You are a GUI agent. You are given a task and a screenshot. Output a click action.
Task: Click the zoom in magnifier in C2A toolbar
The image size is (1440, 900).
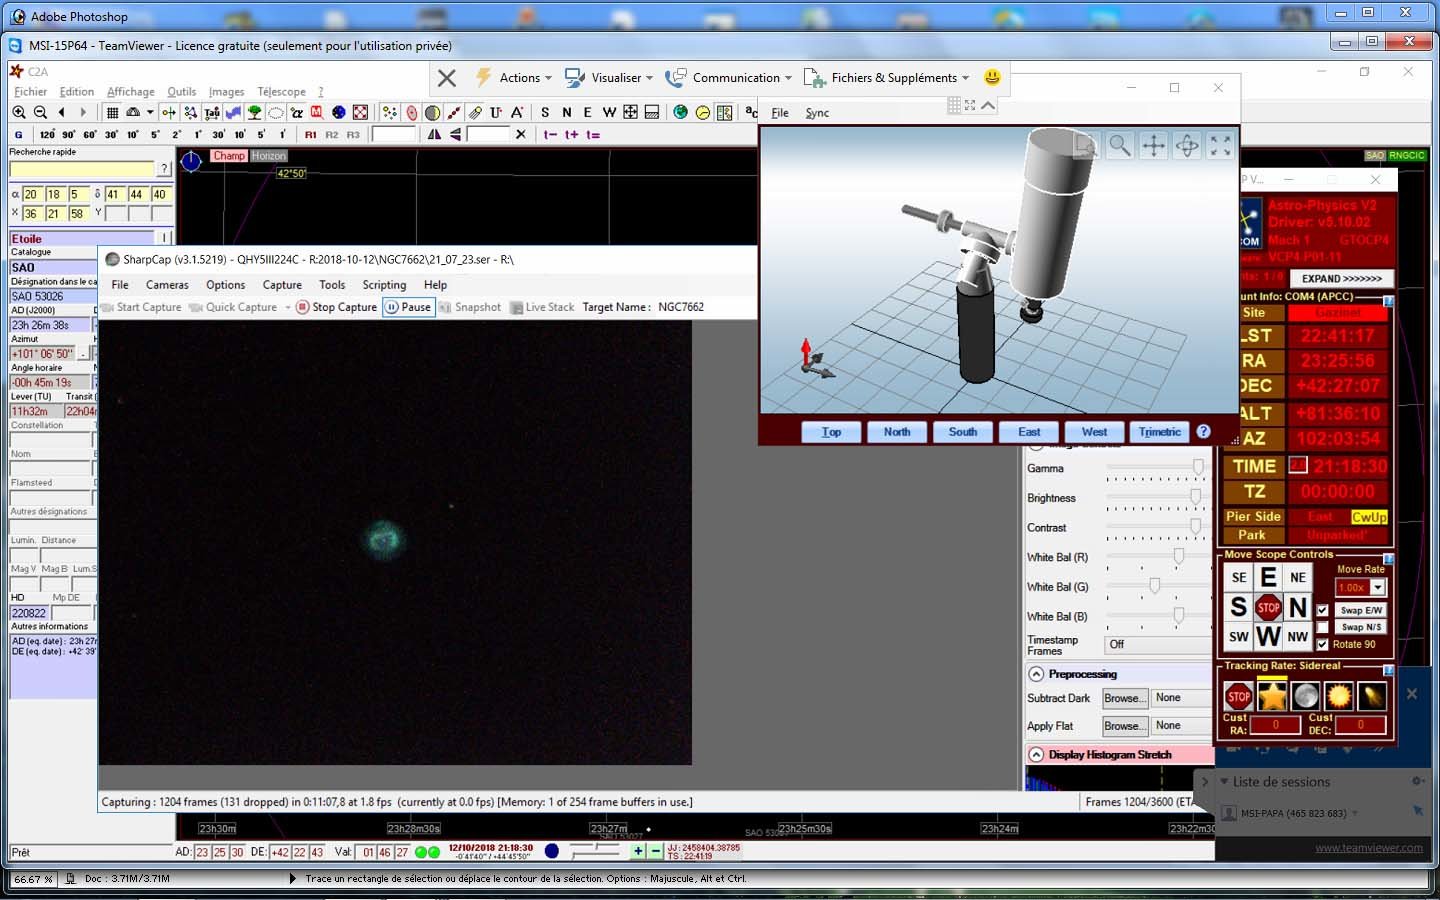19,112
